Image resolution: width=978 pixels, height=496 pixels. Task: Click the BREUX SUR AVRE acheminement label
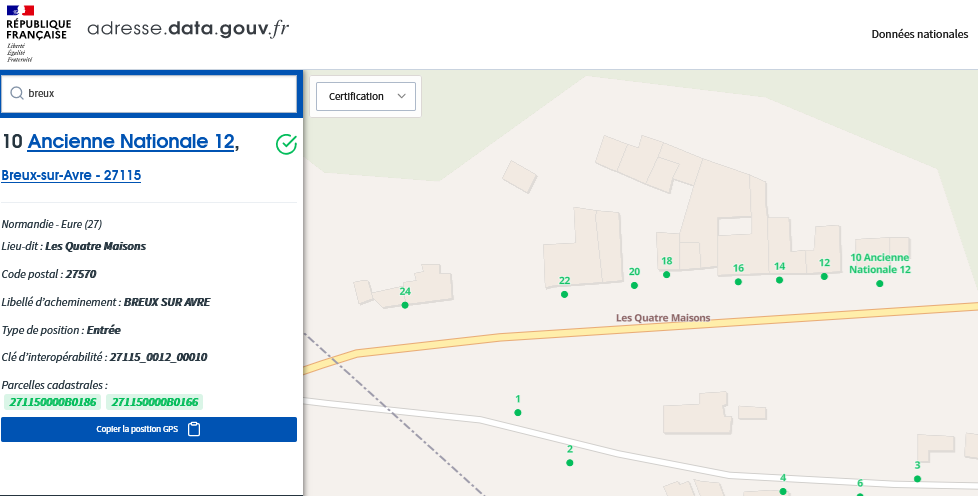[x=167, y=302]
